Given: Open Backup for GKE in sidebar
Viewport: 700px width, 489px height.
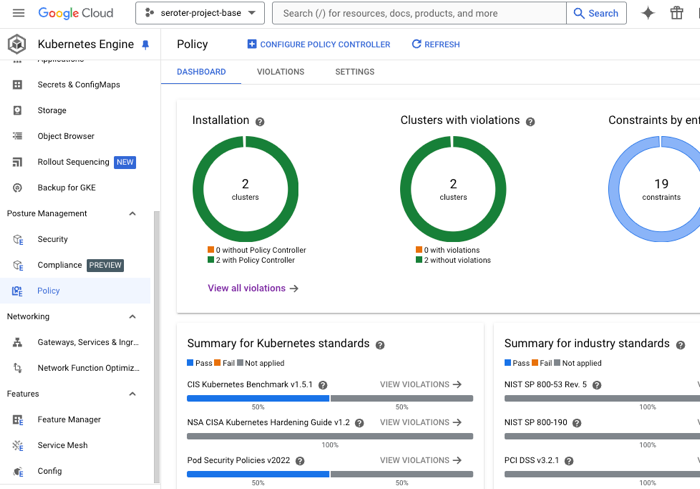Looking at the screenshot, I should (x=66, y=188).
